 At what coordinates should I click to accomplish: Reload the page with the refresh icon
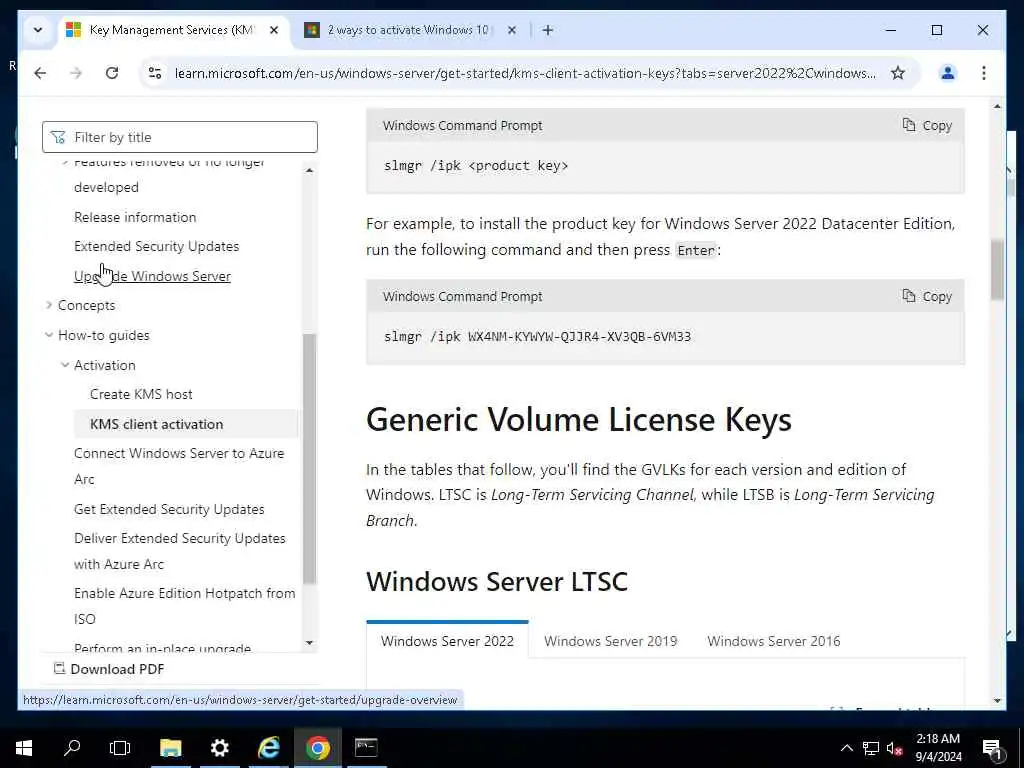(112, 73)
